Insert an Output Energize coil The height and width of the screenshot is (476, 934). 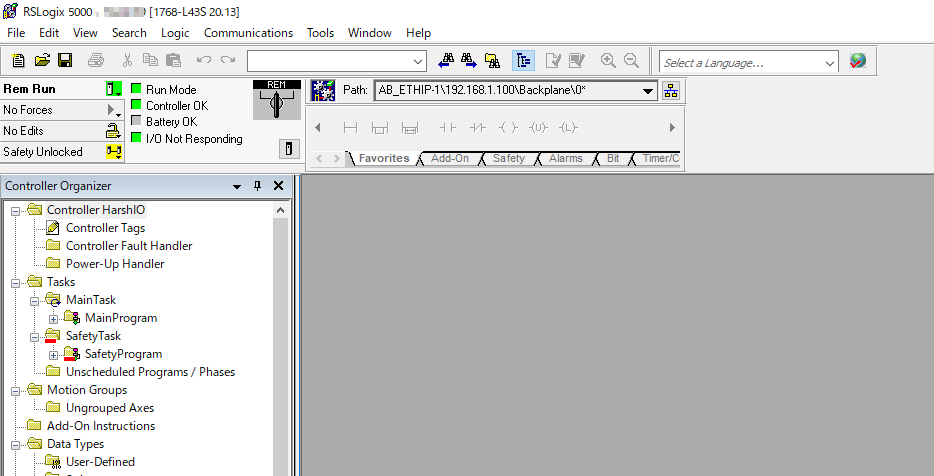[x=508, y=127]
